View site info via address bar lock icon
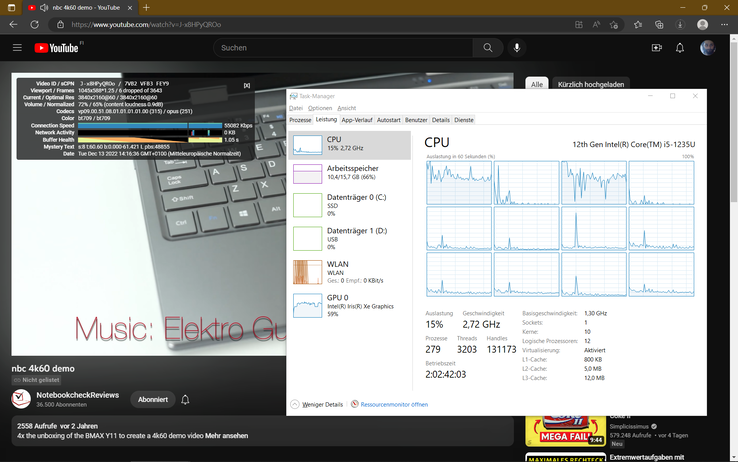Image resolution: width=738 pixels, height=462 pixels. (60, 24)
